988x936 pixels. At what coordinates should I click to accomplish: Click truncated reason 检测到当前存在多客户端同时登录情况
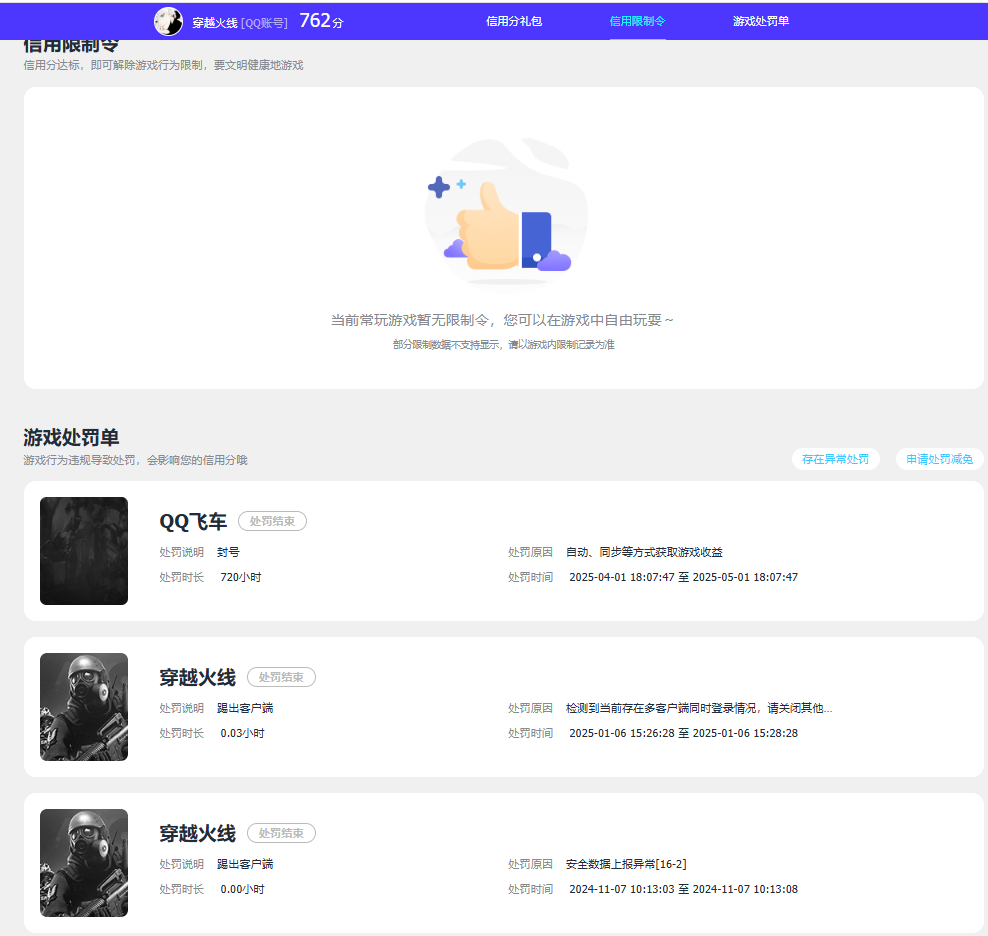point(699,708)
